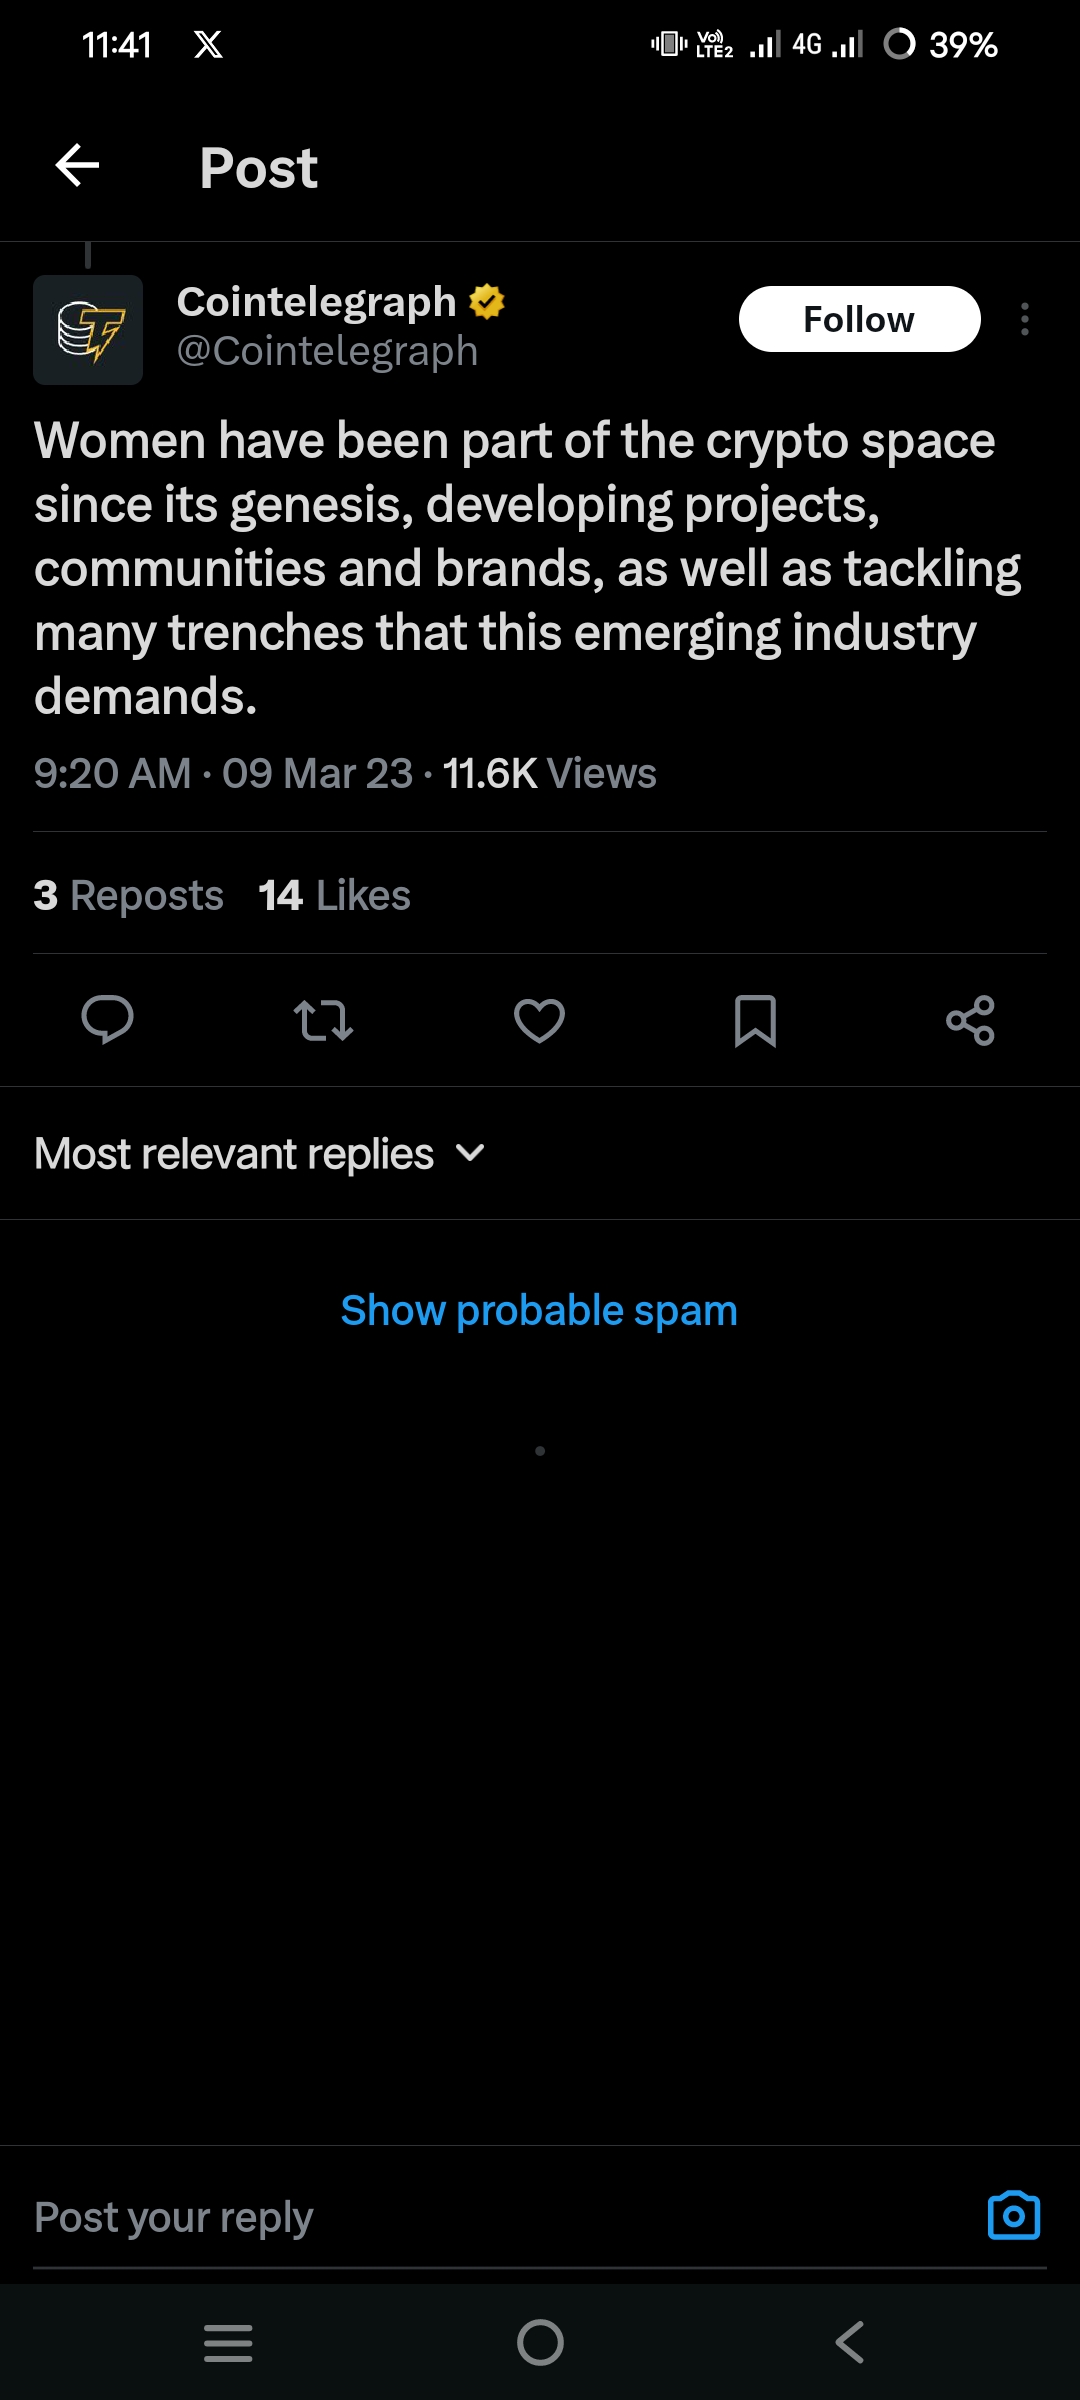The height and width of the screenshot is (2400, 1080).
Task: Tap Android home circle button
Action: coord(540,2342)
